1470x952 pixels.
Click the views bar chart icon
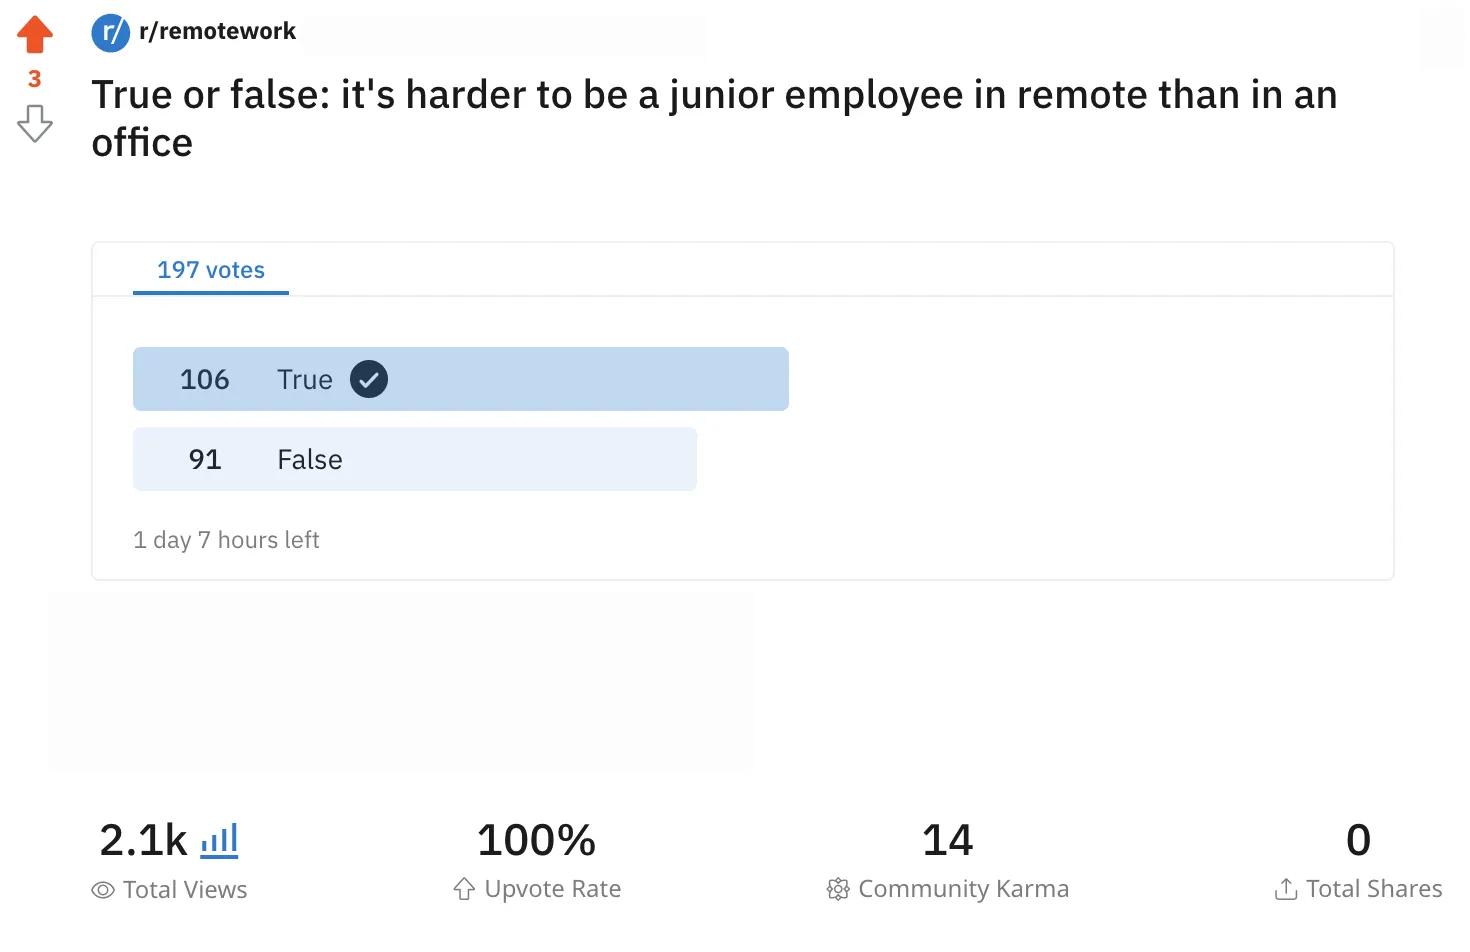point(220,840)
